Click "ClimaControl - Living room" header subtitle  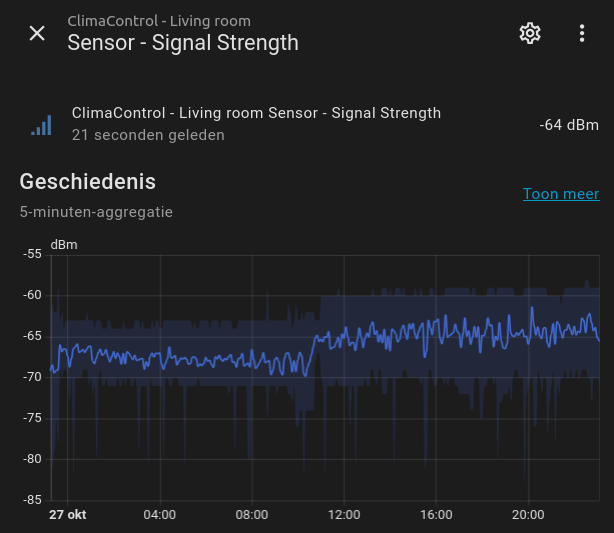159,21
